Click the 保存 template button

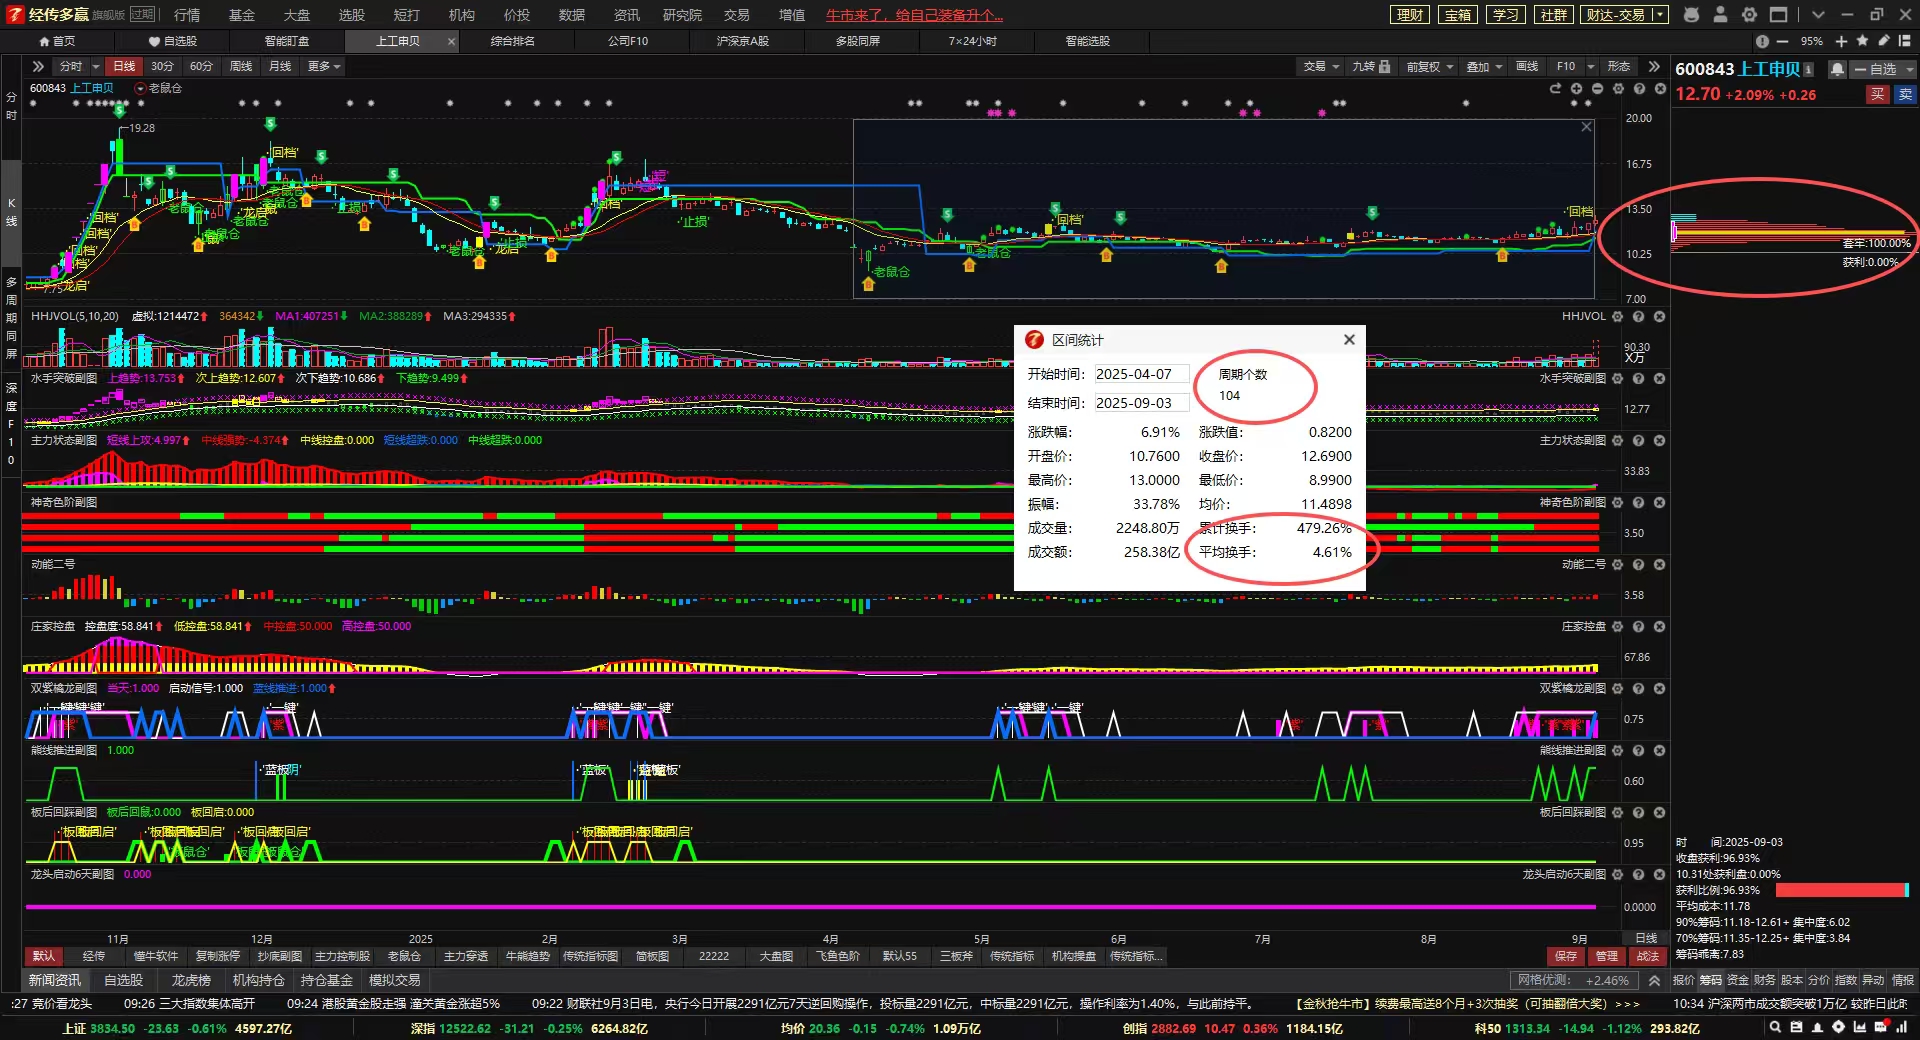[x=1566, y=956]
